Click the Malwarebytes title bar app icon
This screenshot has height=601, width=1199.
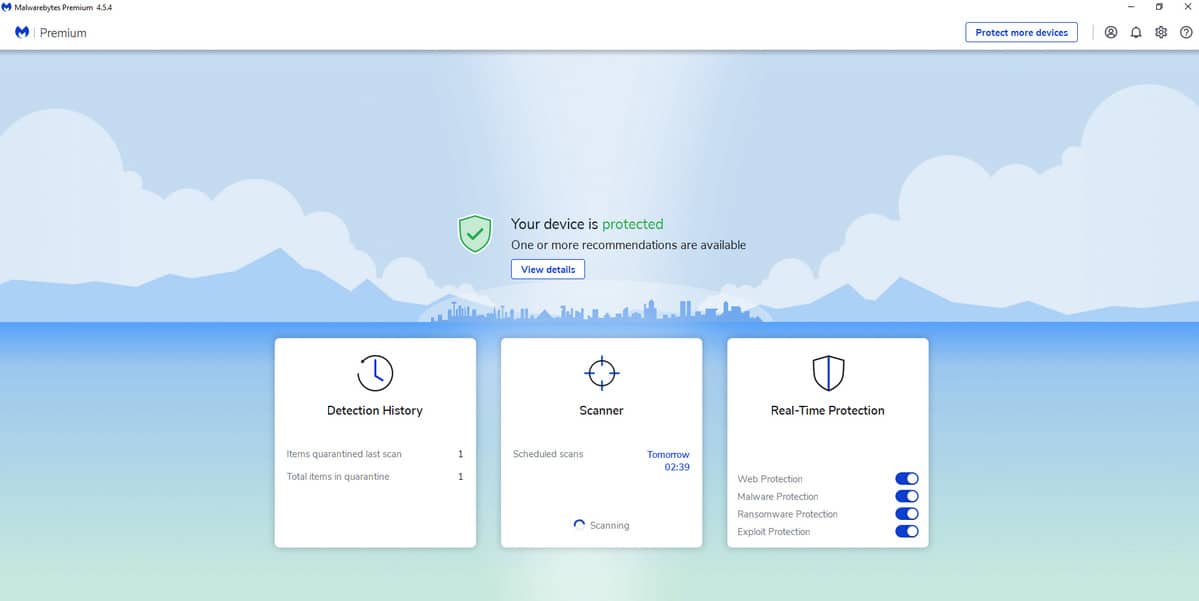(6, 7)
